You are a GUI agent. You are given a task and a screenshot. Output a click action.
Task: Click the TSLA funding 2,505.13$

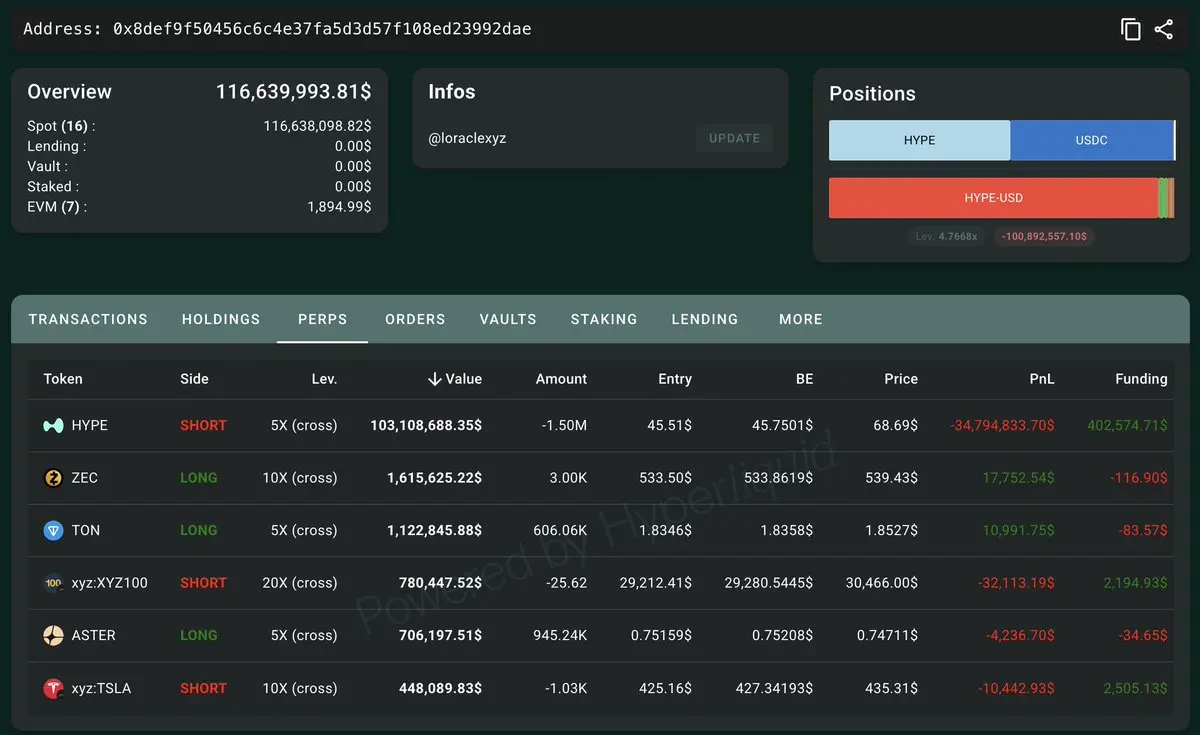pyautogui.click(x=1135, y=688)
